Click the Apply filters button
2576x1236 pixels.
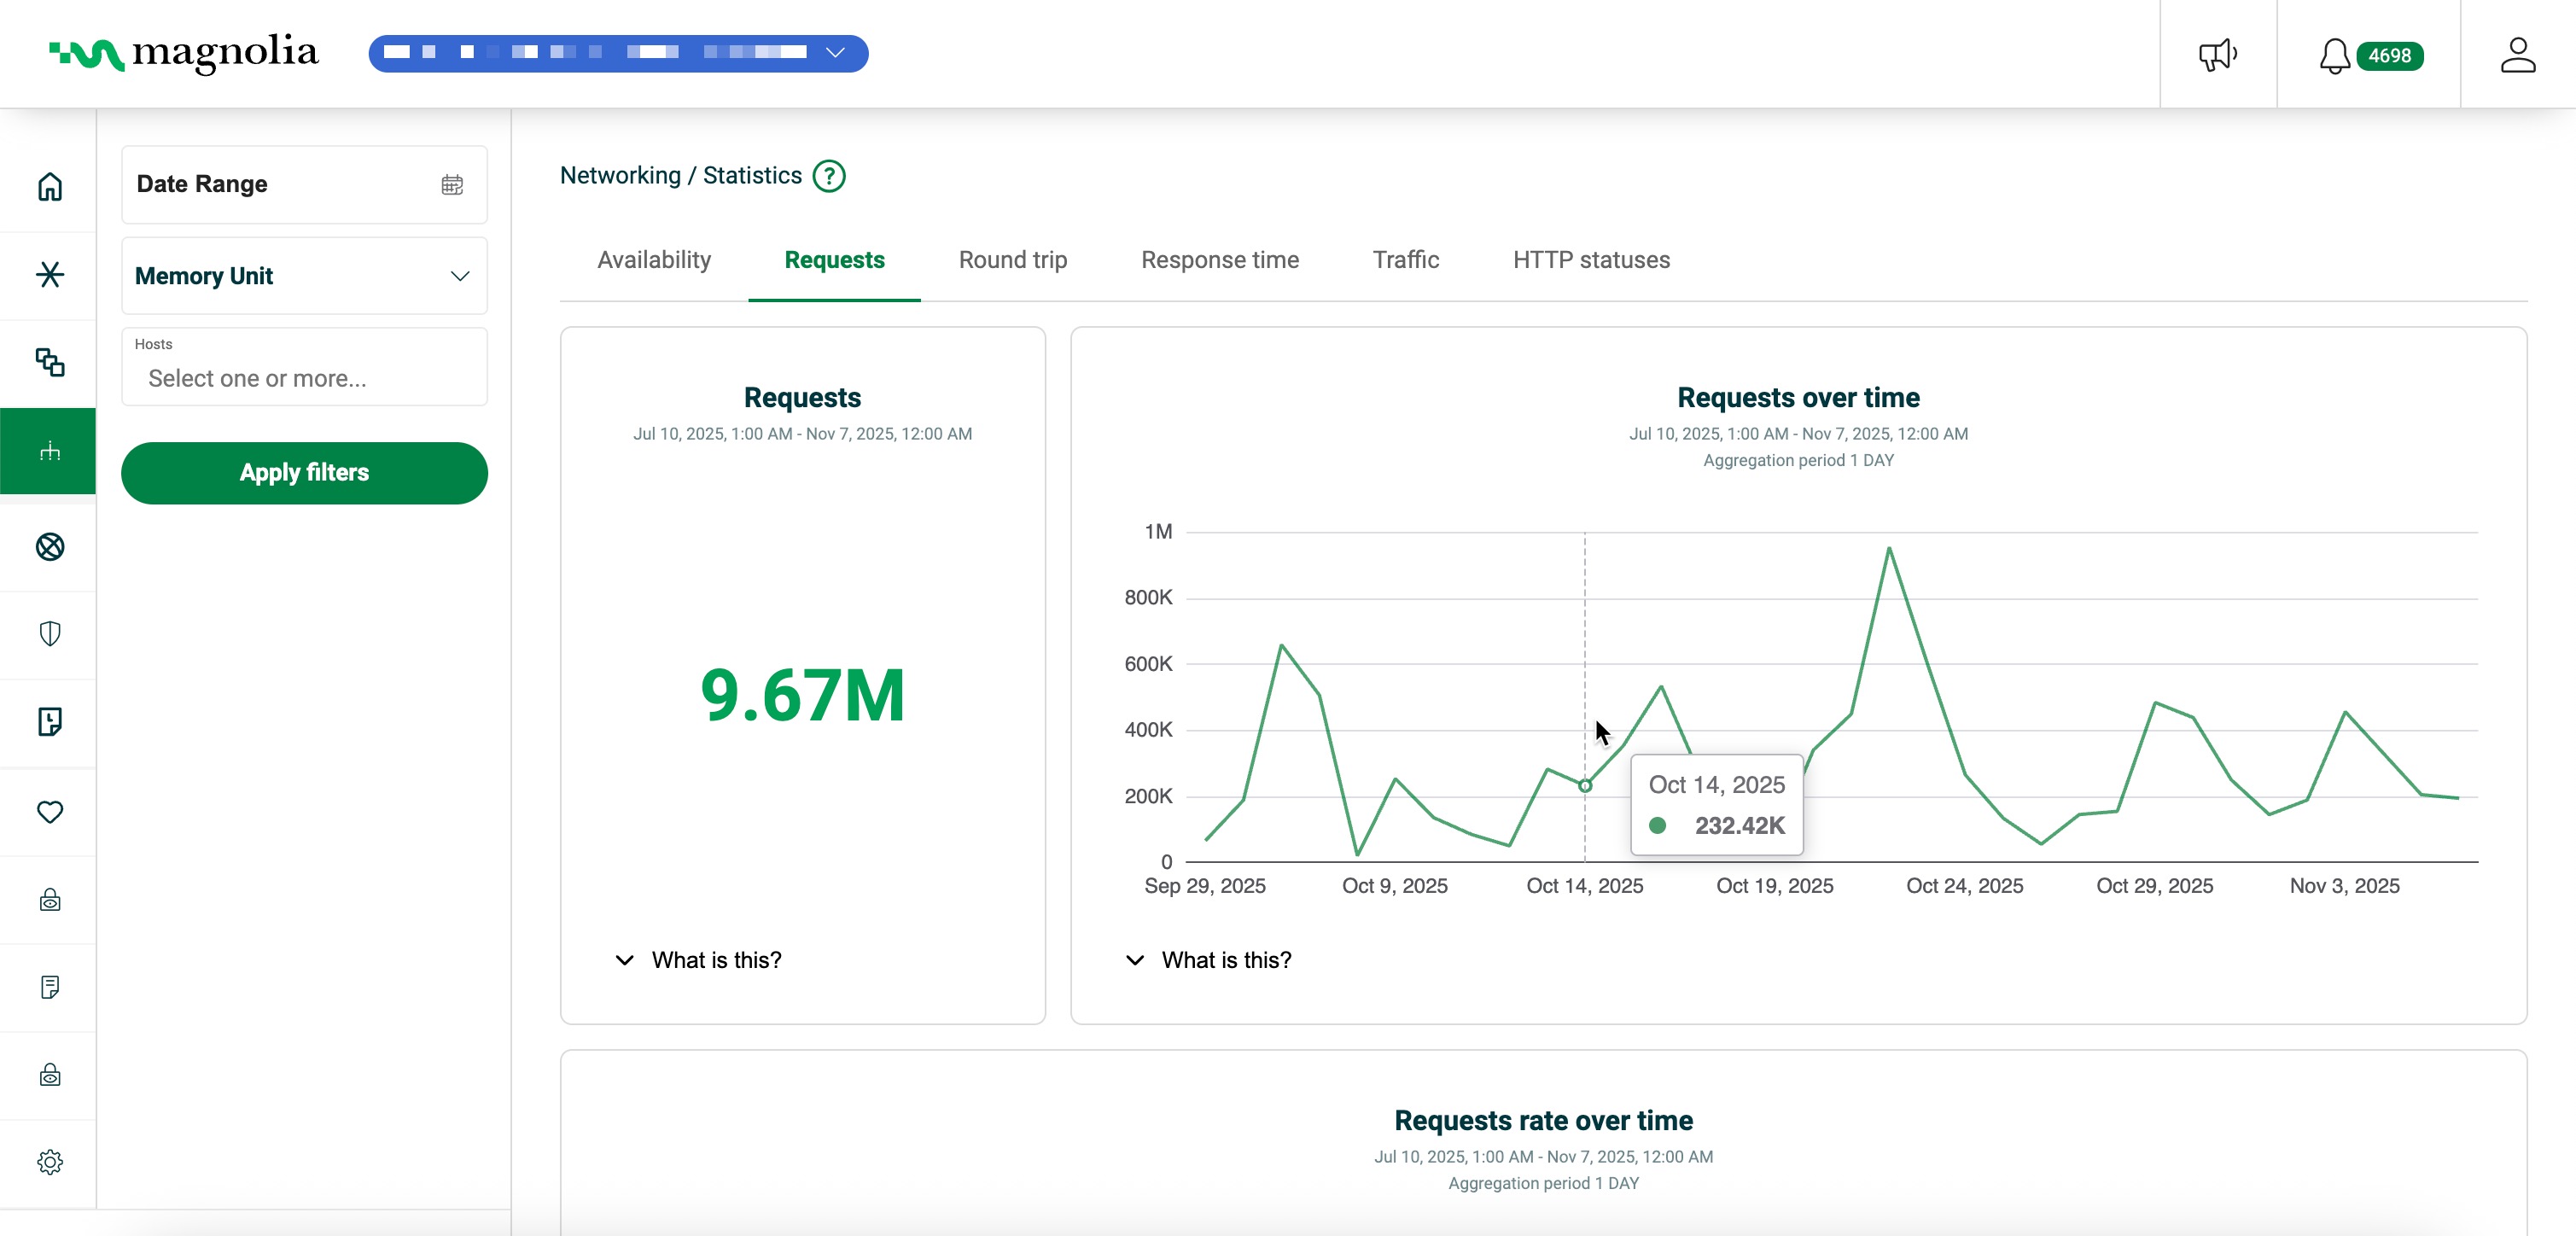[x=304, y=473]
